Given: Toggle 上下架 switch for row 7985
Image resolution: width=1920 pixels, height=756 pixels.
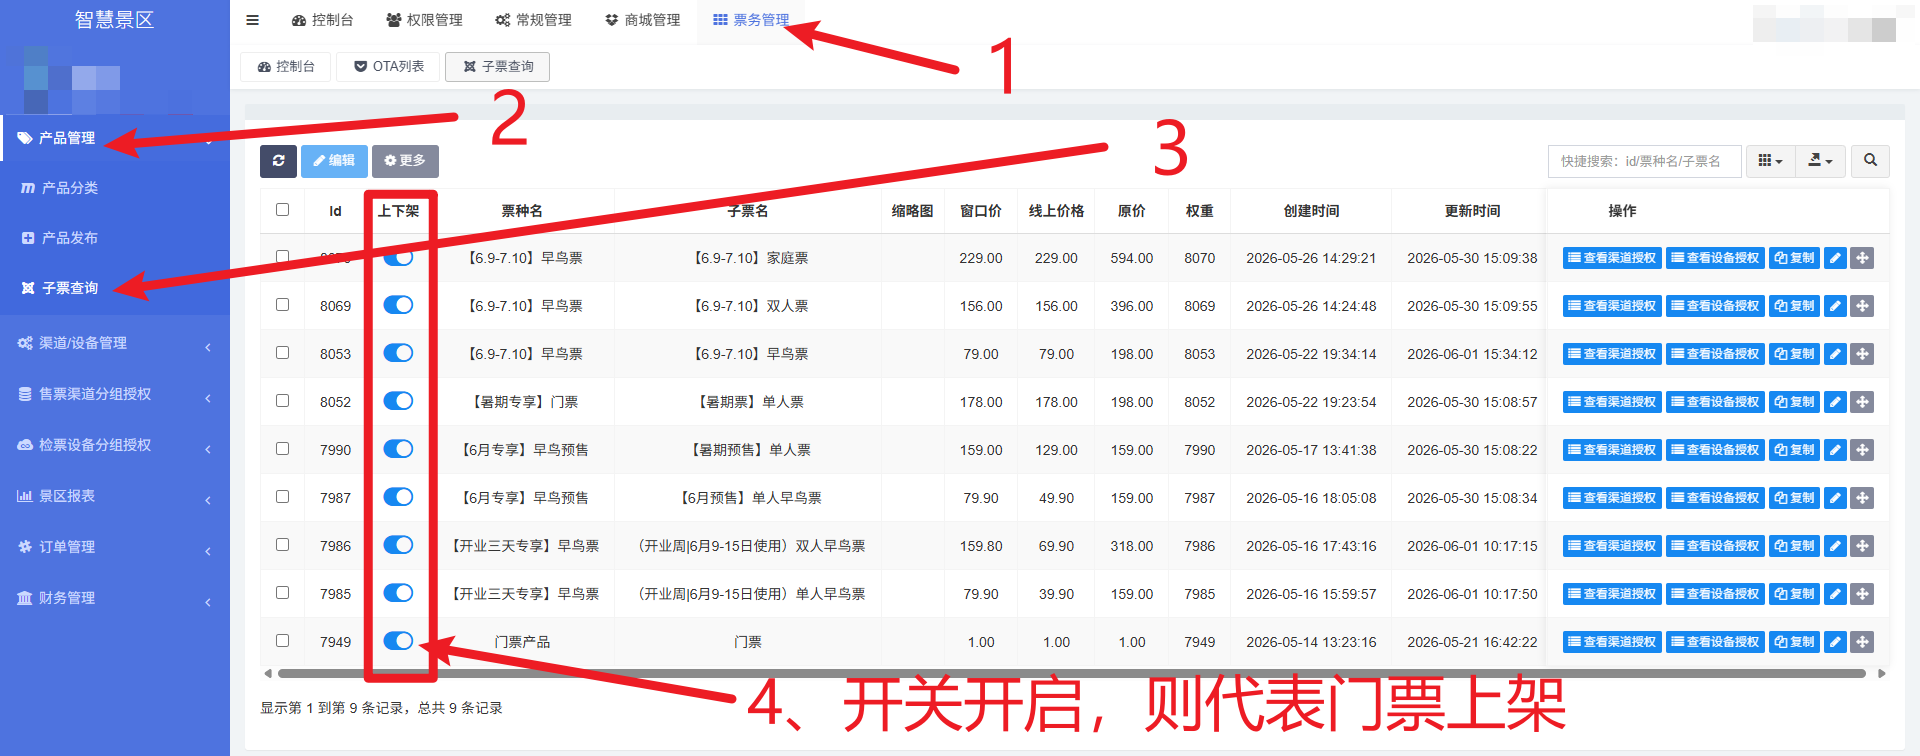Looking at the screenshot, I should [398, 593].
